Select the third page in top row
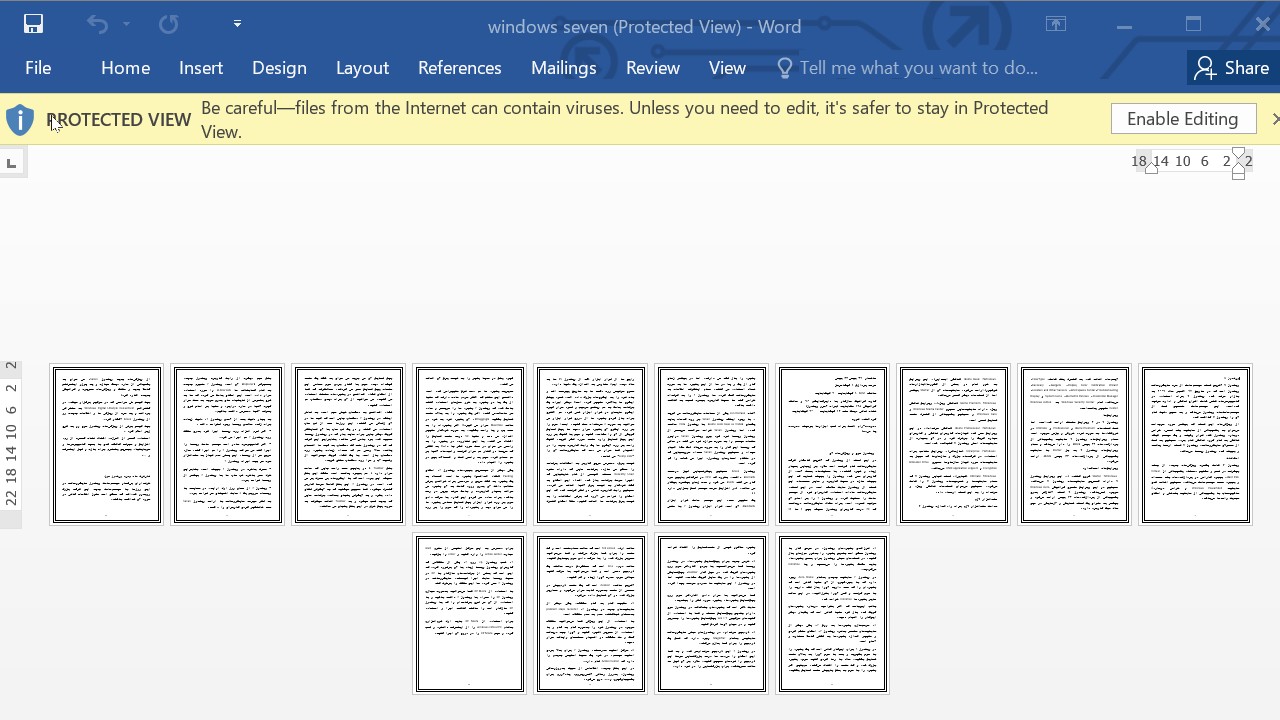1280x720 pixels. (349, 445)
